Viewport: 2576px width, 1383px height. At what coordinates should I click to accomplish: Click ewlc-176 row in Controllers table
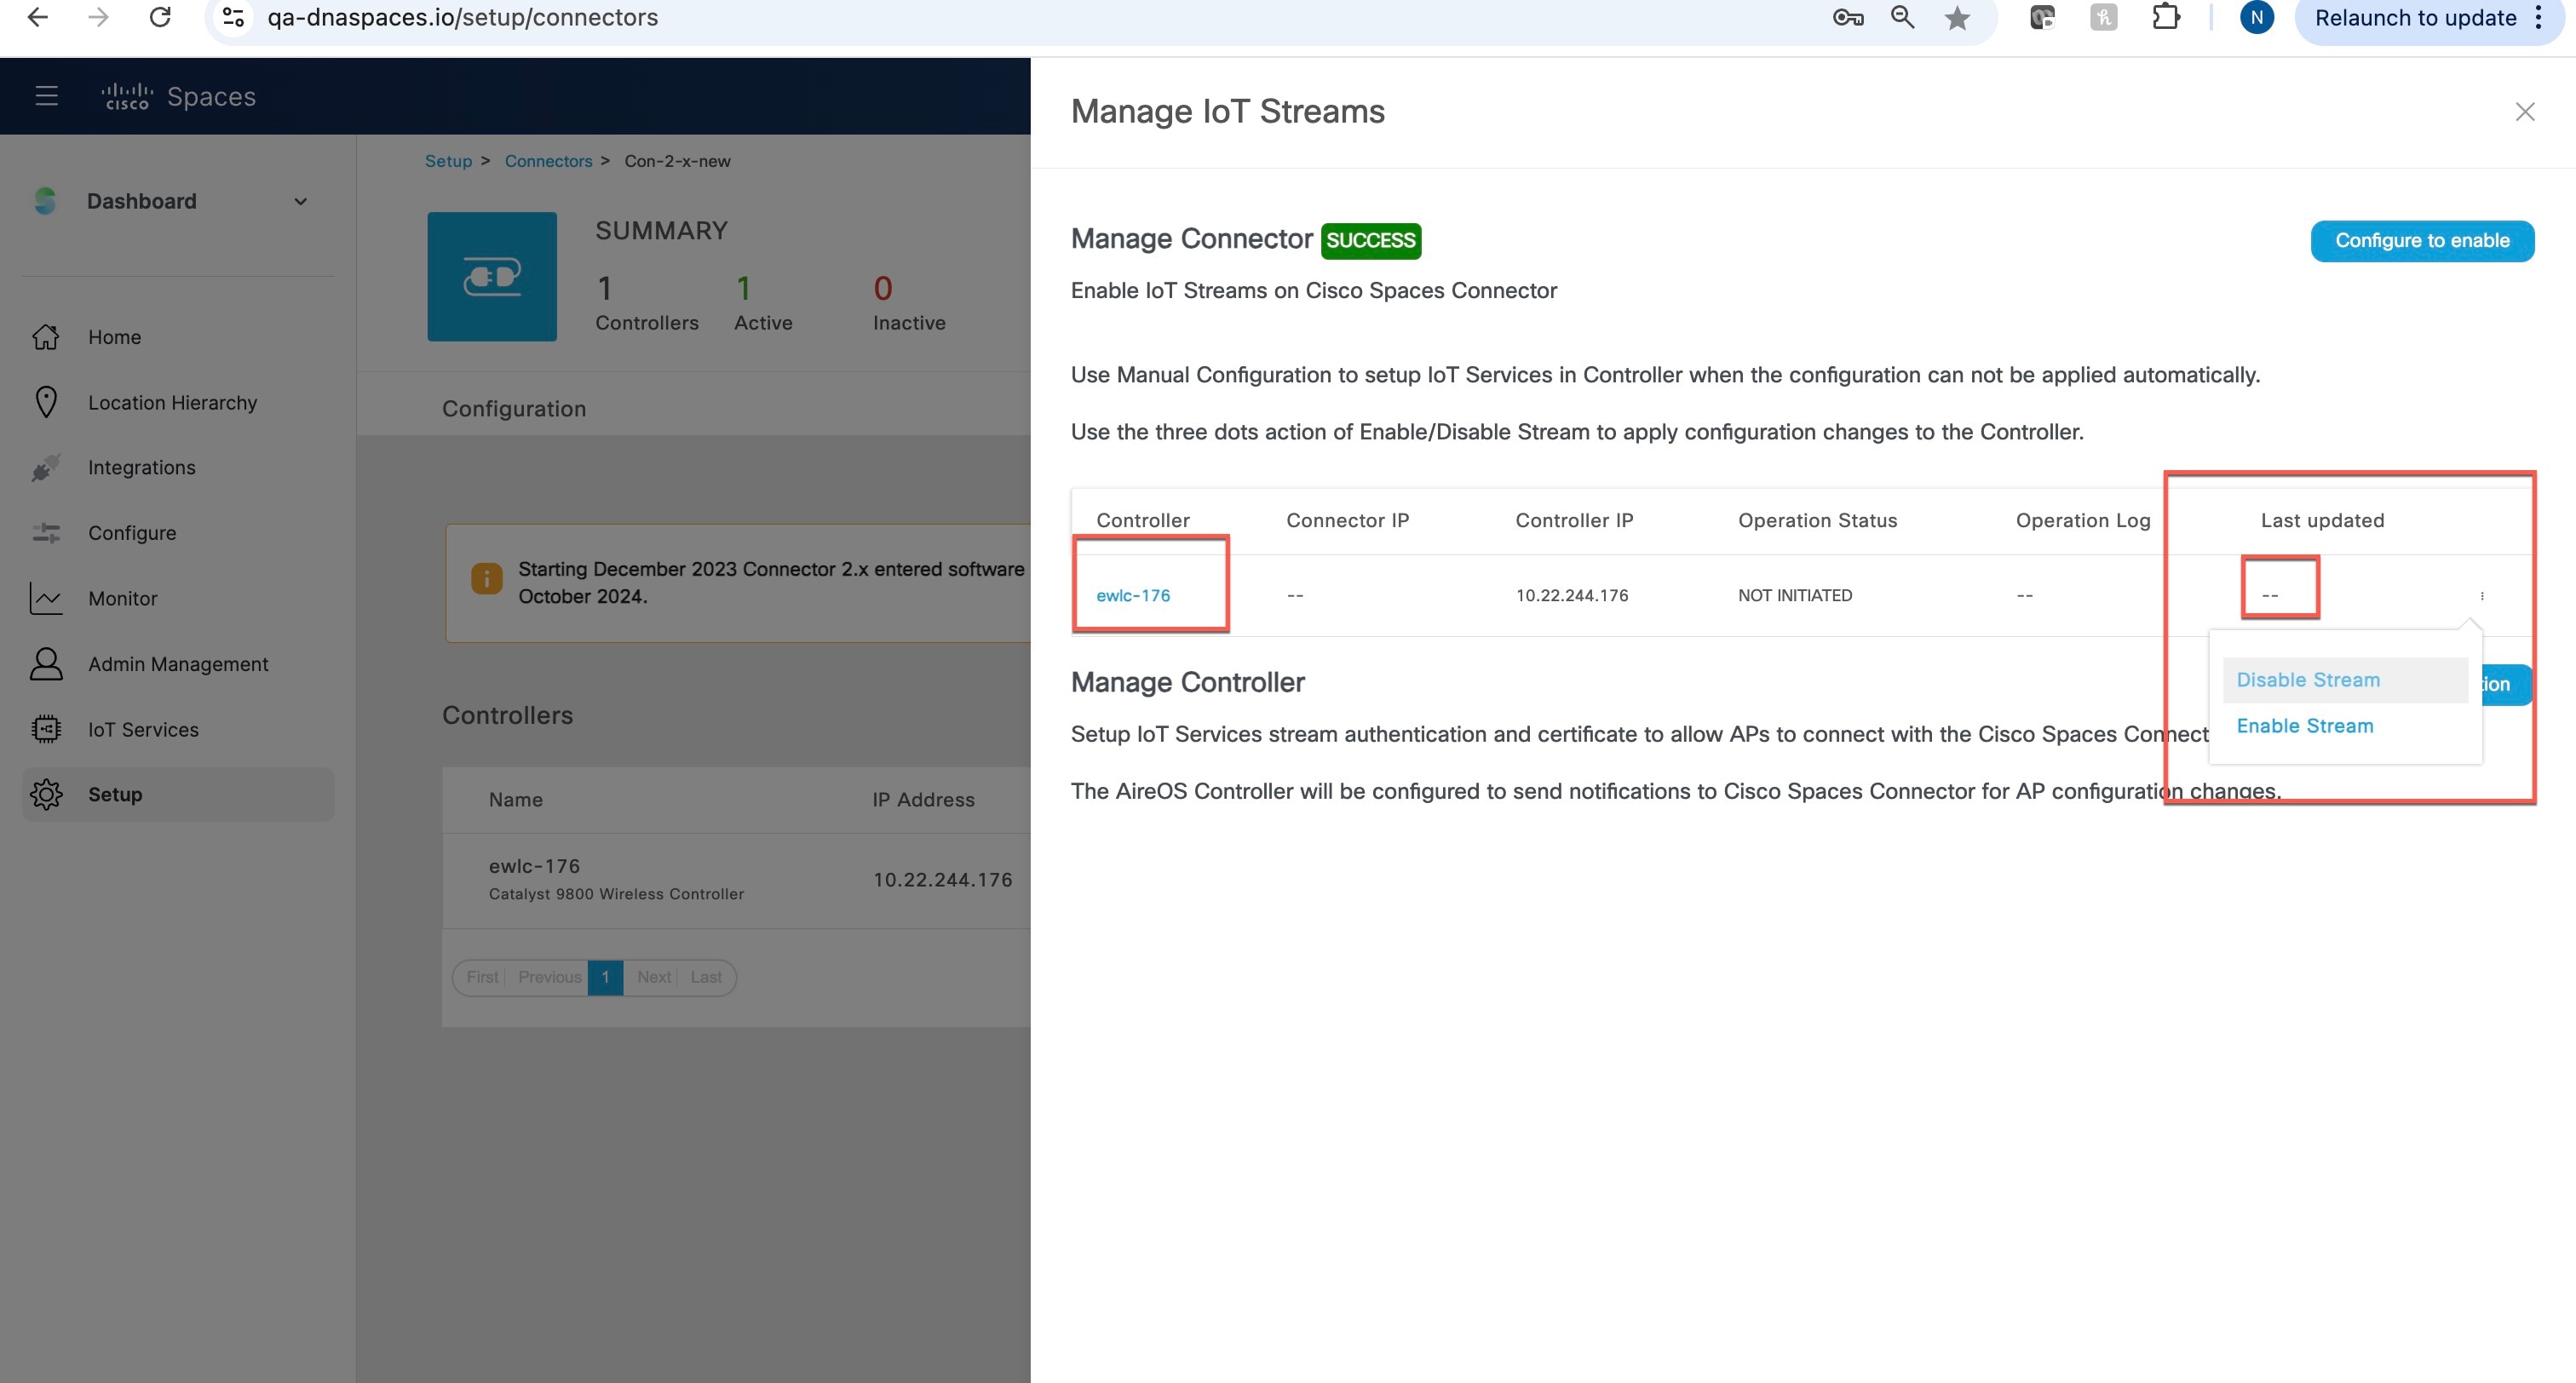point(736,880)
